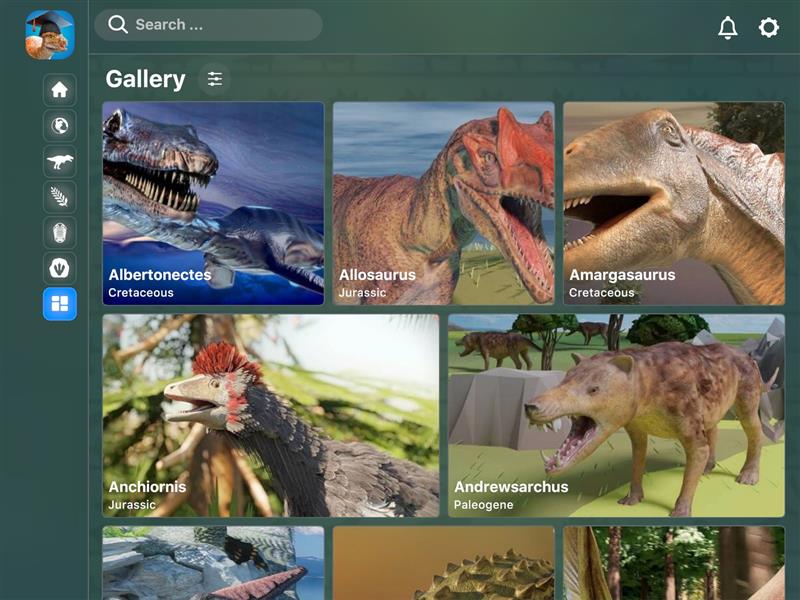Click the magnifier search icon
This screenshot has height=600, width=800.
point(118,24)
